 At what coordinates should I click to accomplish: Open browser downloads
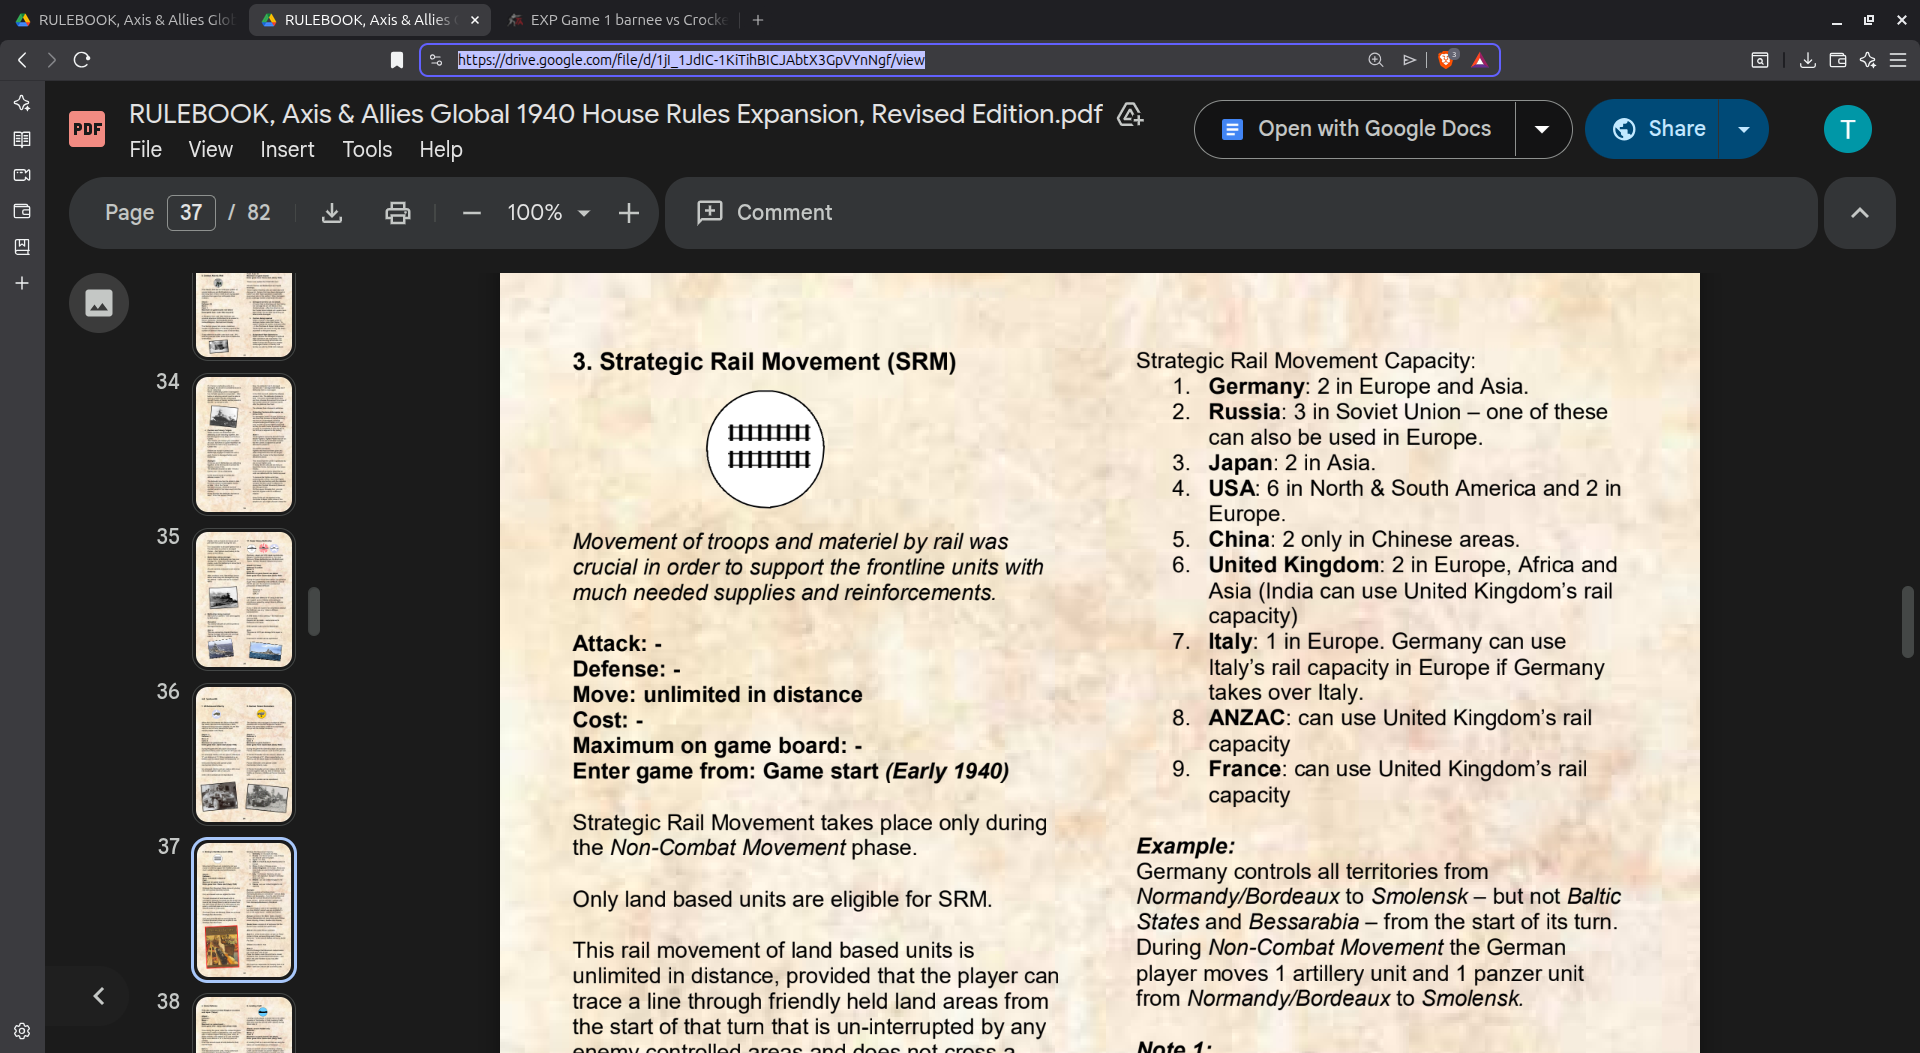[x=1807, y=60]
